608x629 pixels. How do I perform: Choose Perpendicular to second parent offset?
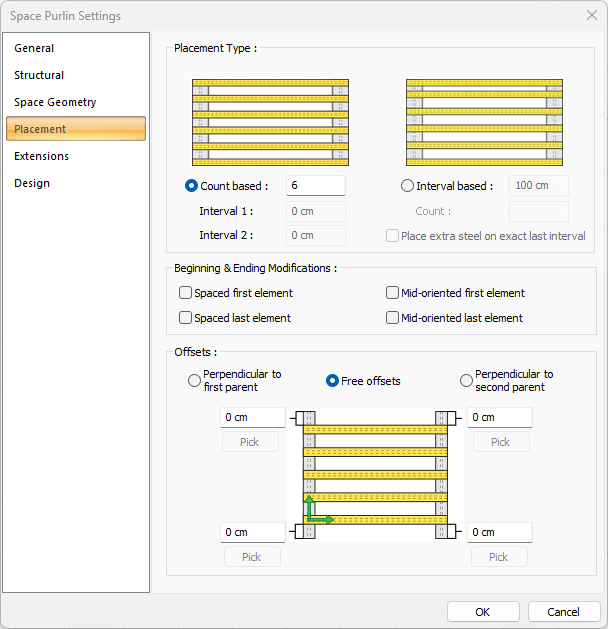click(x=466, y=381)
